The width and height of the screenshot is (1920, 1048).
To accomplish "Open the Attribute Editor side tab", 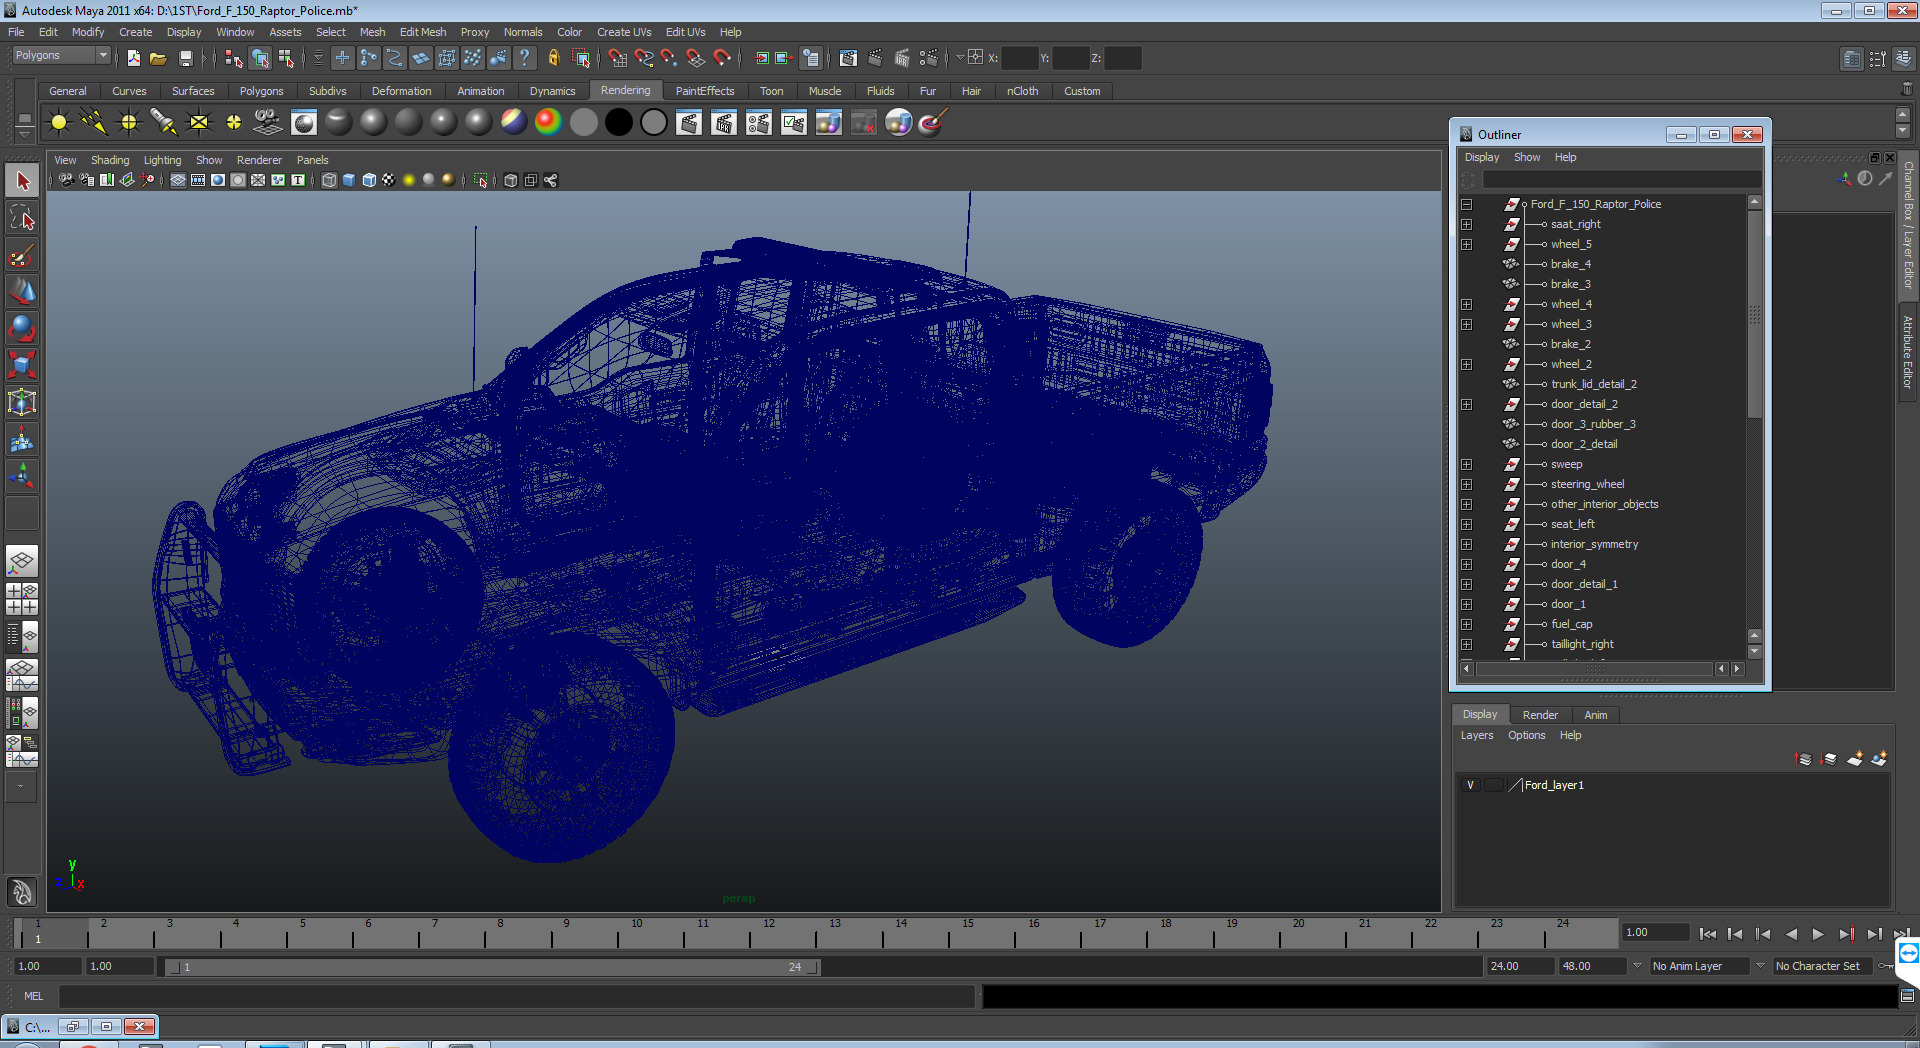I will (1908, 352).
